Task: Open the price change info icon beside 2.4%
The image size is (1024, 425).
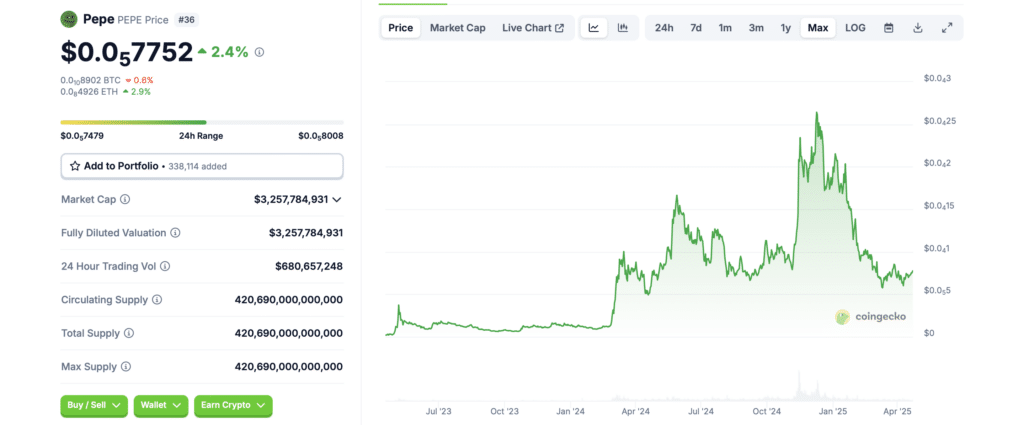Action: coord(259,52)
